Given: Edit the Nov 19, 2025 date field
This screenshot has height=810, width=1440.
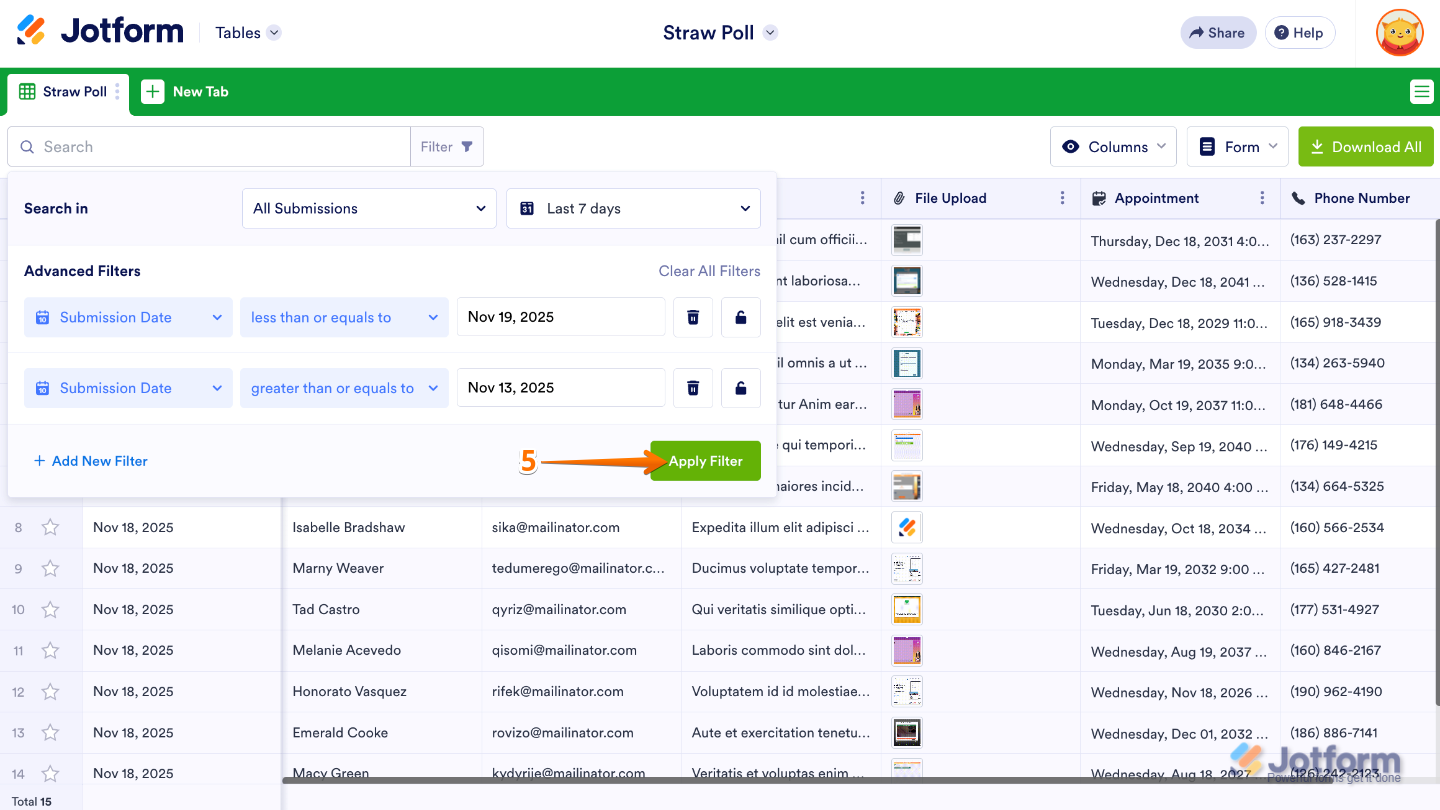Looking at the screenshot, I should tap(561, 316).
